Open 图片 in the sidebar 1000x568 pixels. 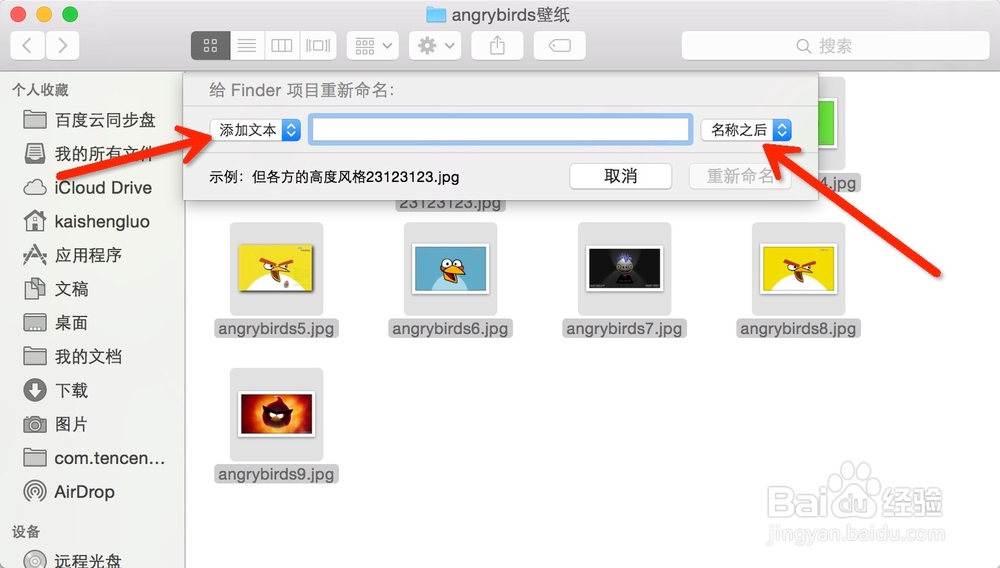click(x=56, y=424)
